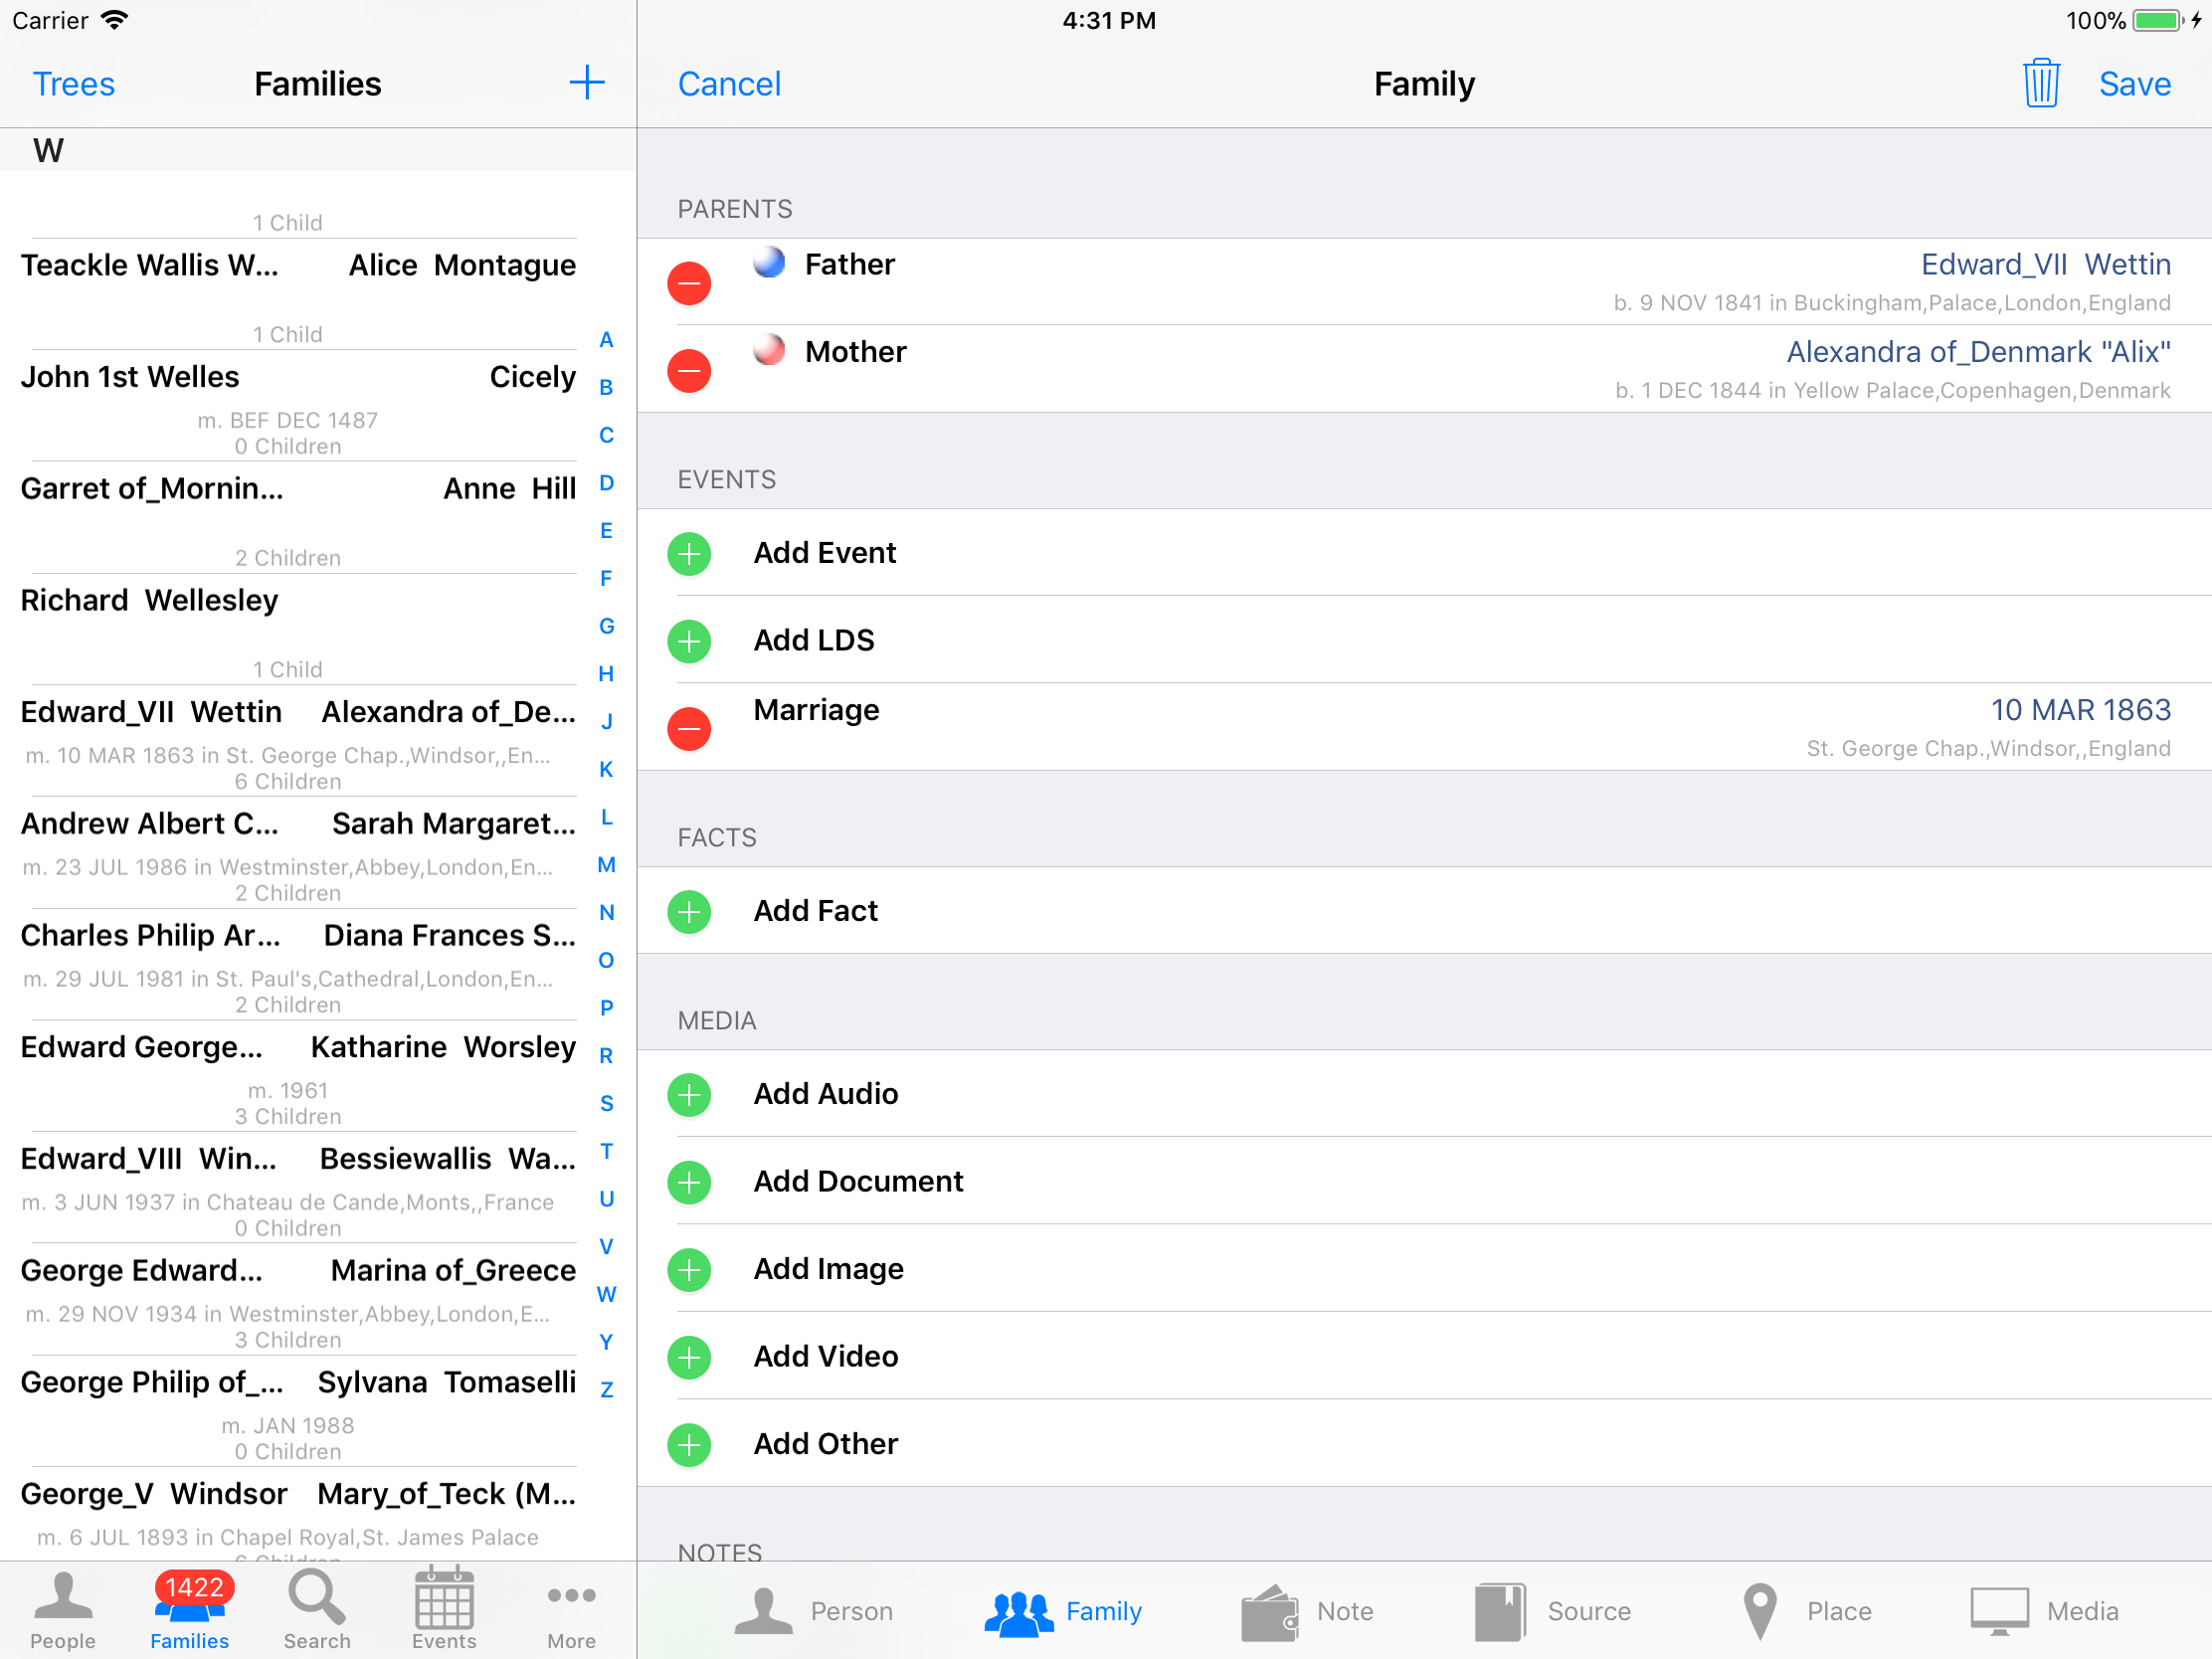Tap the Save button
Image resolution: width=2212 pixels, height=1659 pixels.
(2134, 84)
